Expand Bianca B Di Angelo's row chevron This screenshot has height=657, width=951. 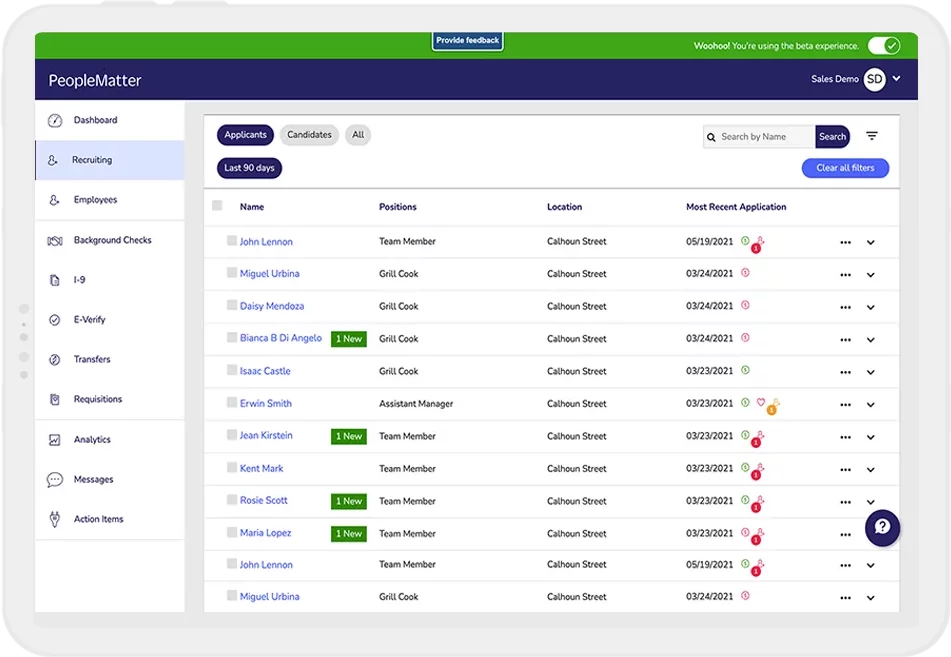coord(870,340)
